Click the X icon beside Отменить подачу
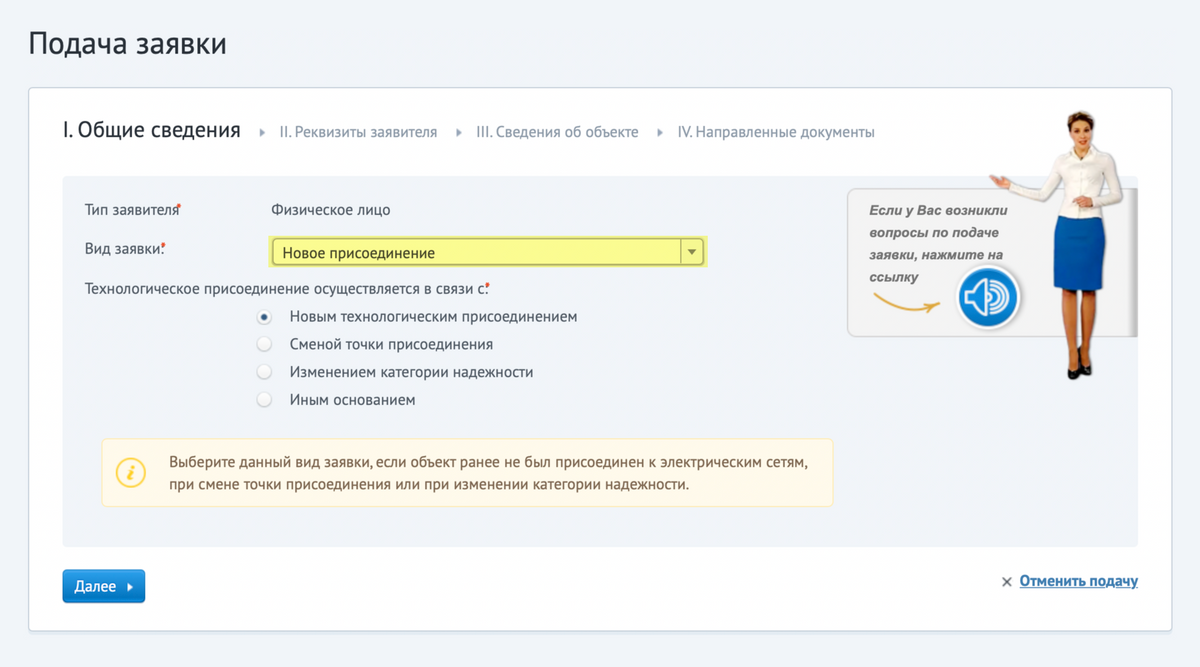The image size is (1200, 667). coord(1007,582)
